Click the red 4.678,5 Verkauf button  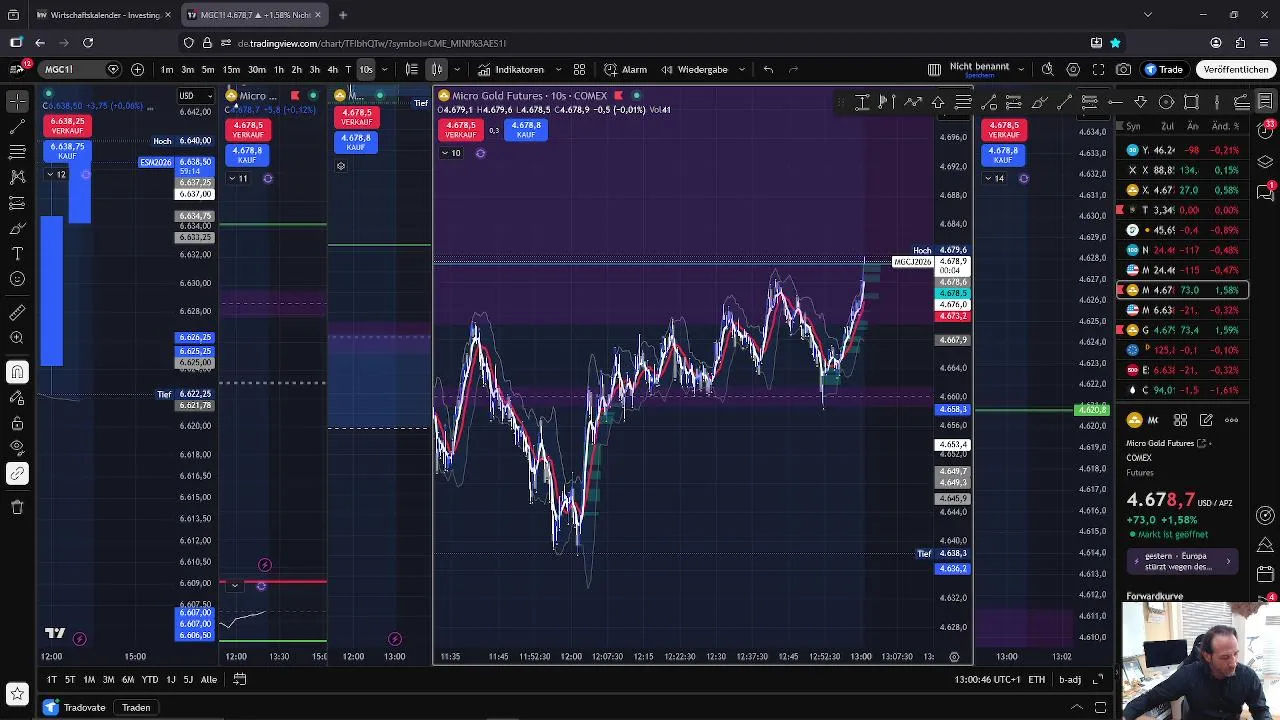point(461,130)
